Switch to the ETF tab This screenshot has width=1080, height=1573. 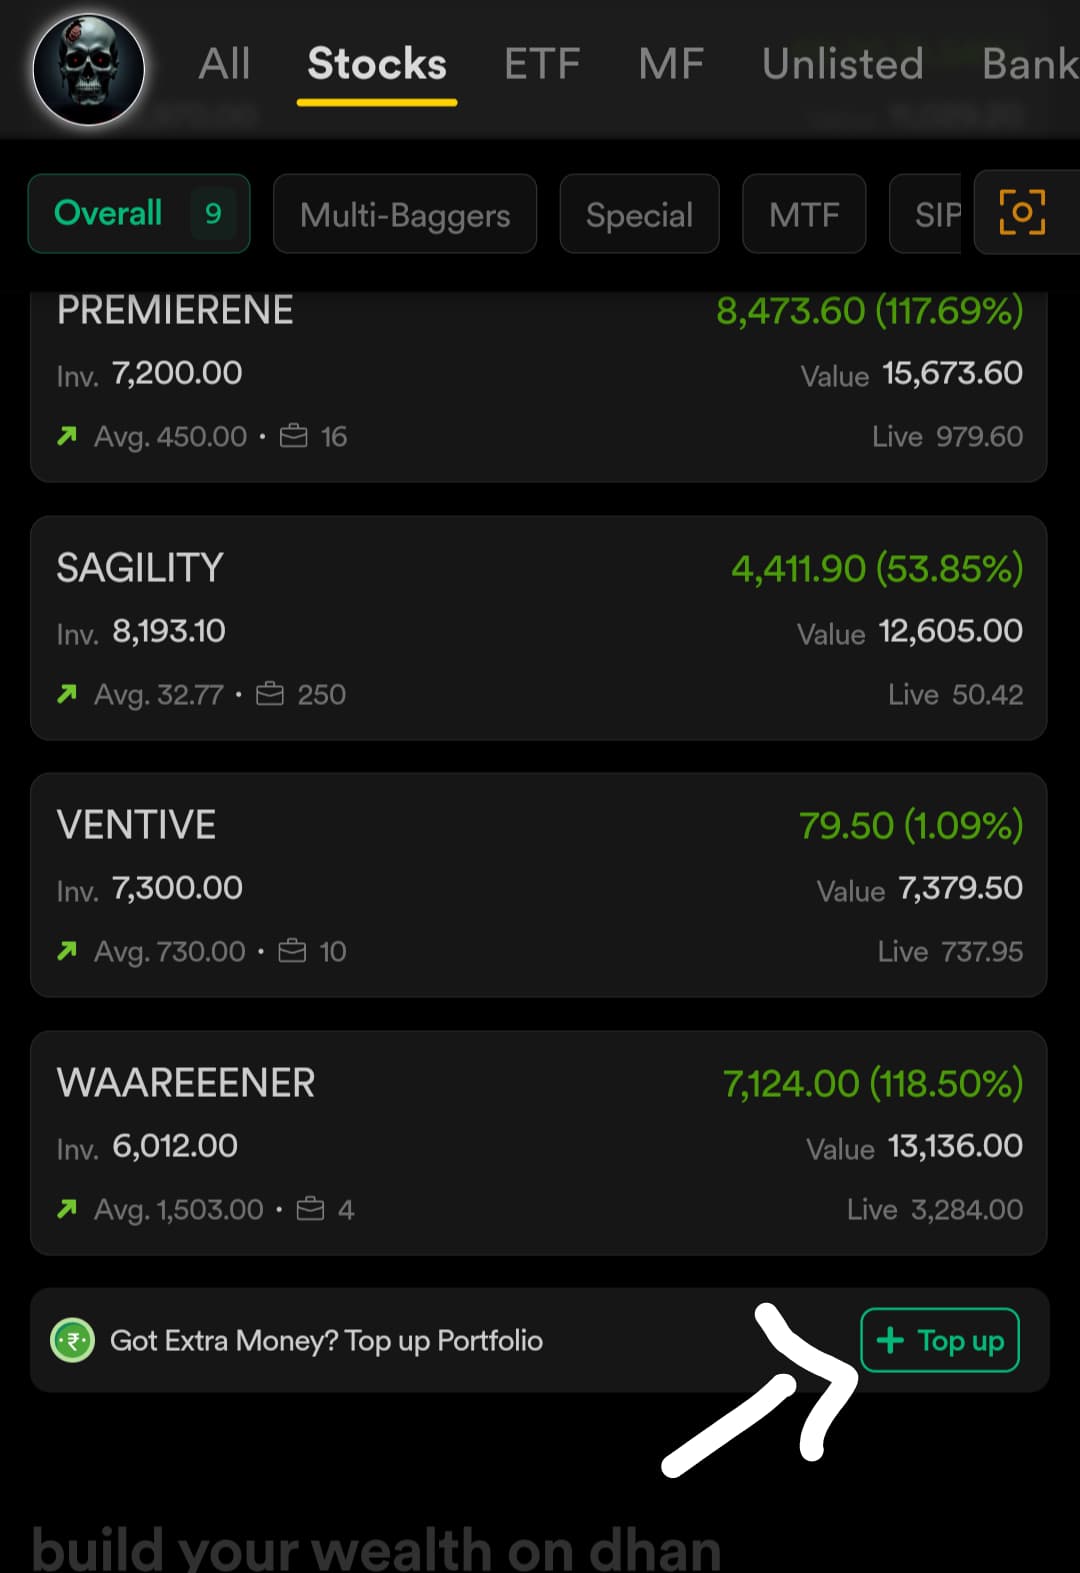click(x=542, y=64)
